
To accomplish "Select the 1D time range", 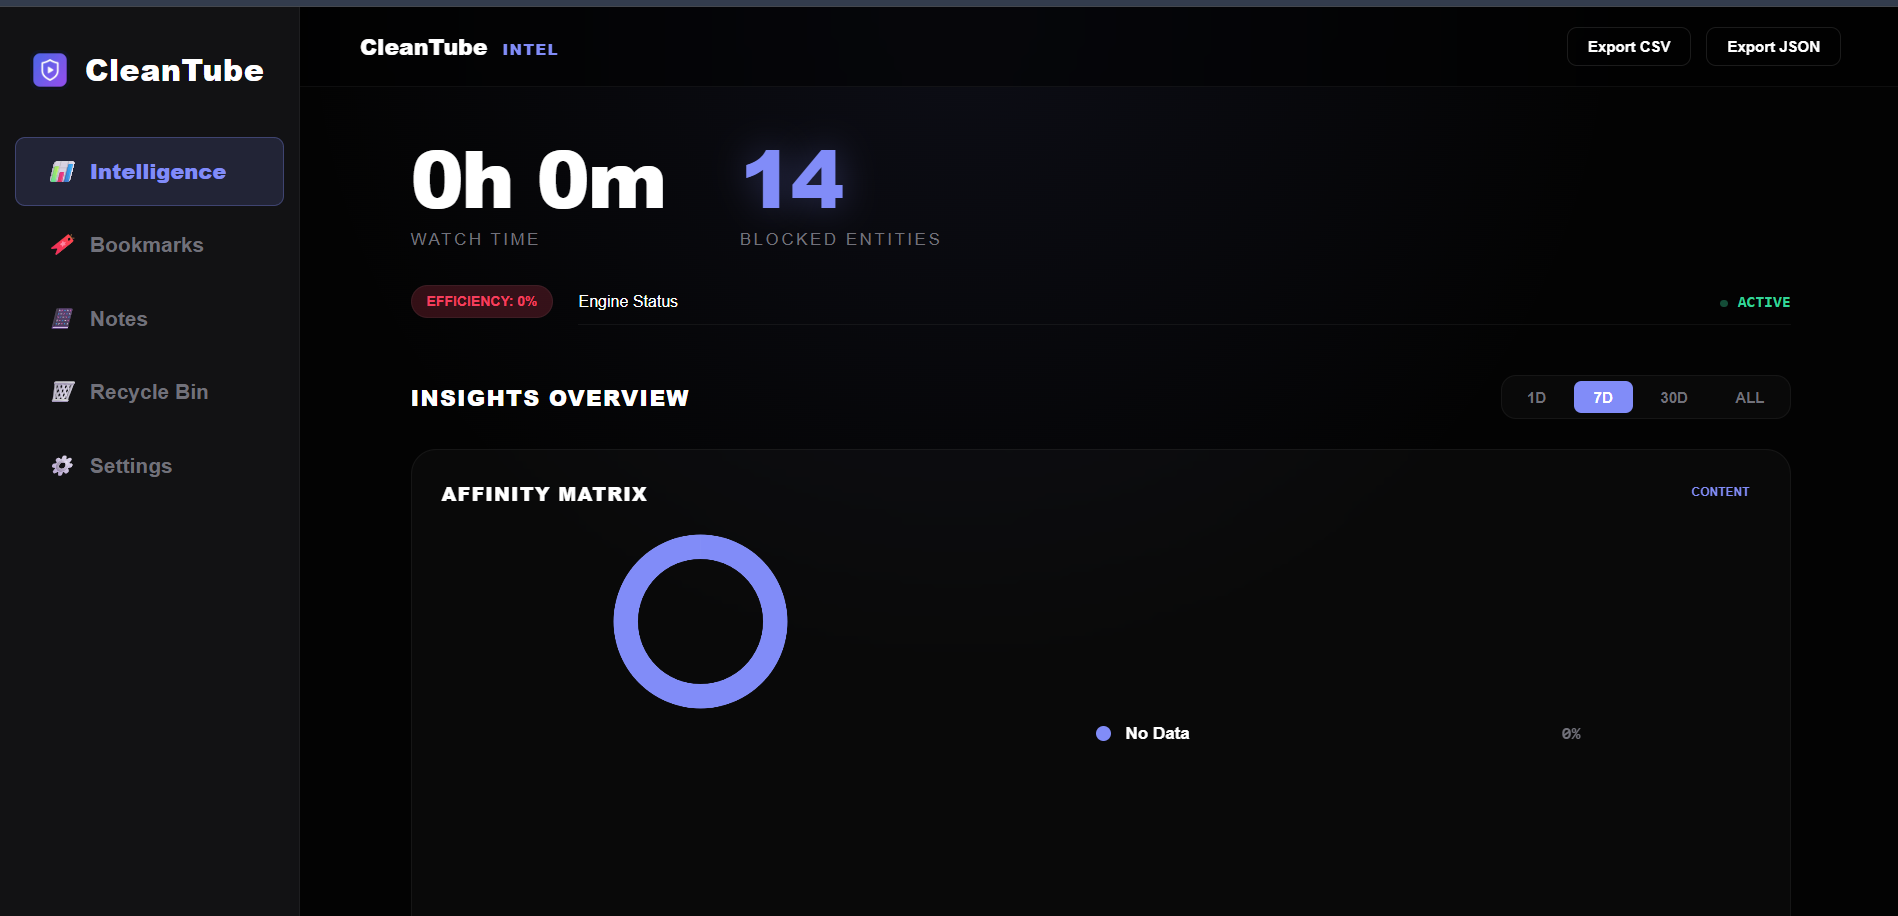I will (1536, 398).
